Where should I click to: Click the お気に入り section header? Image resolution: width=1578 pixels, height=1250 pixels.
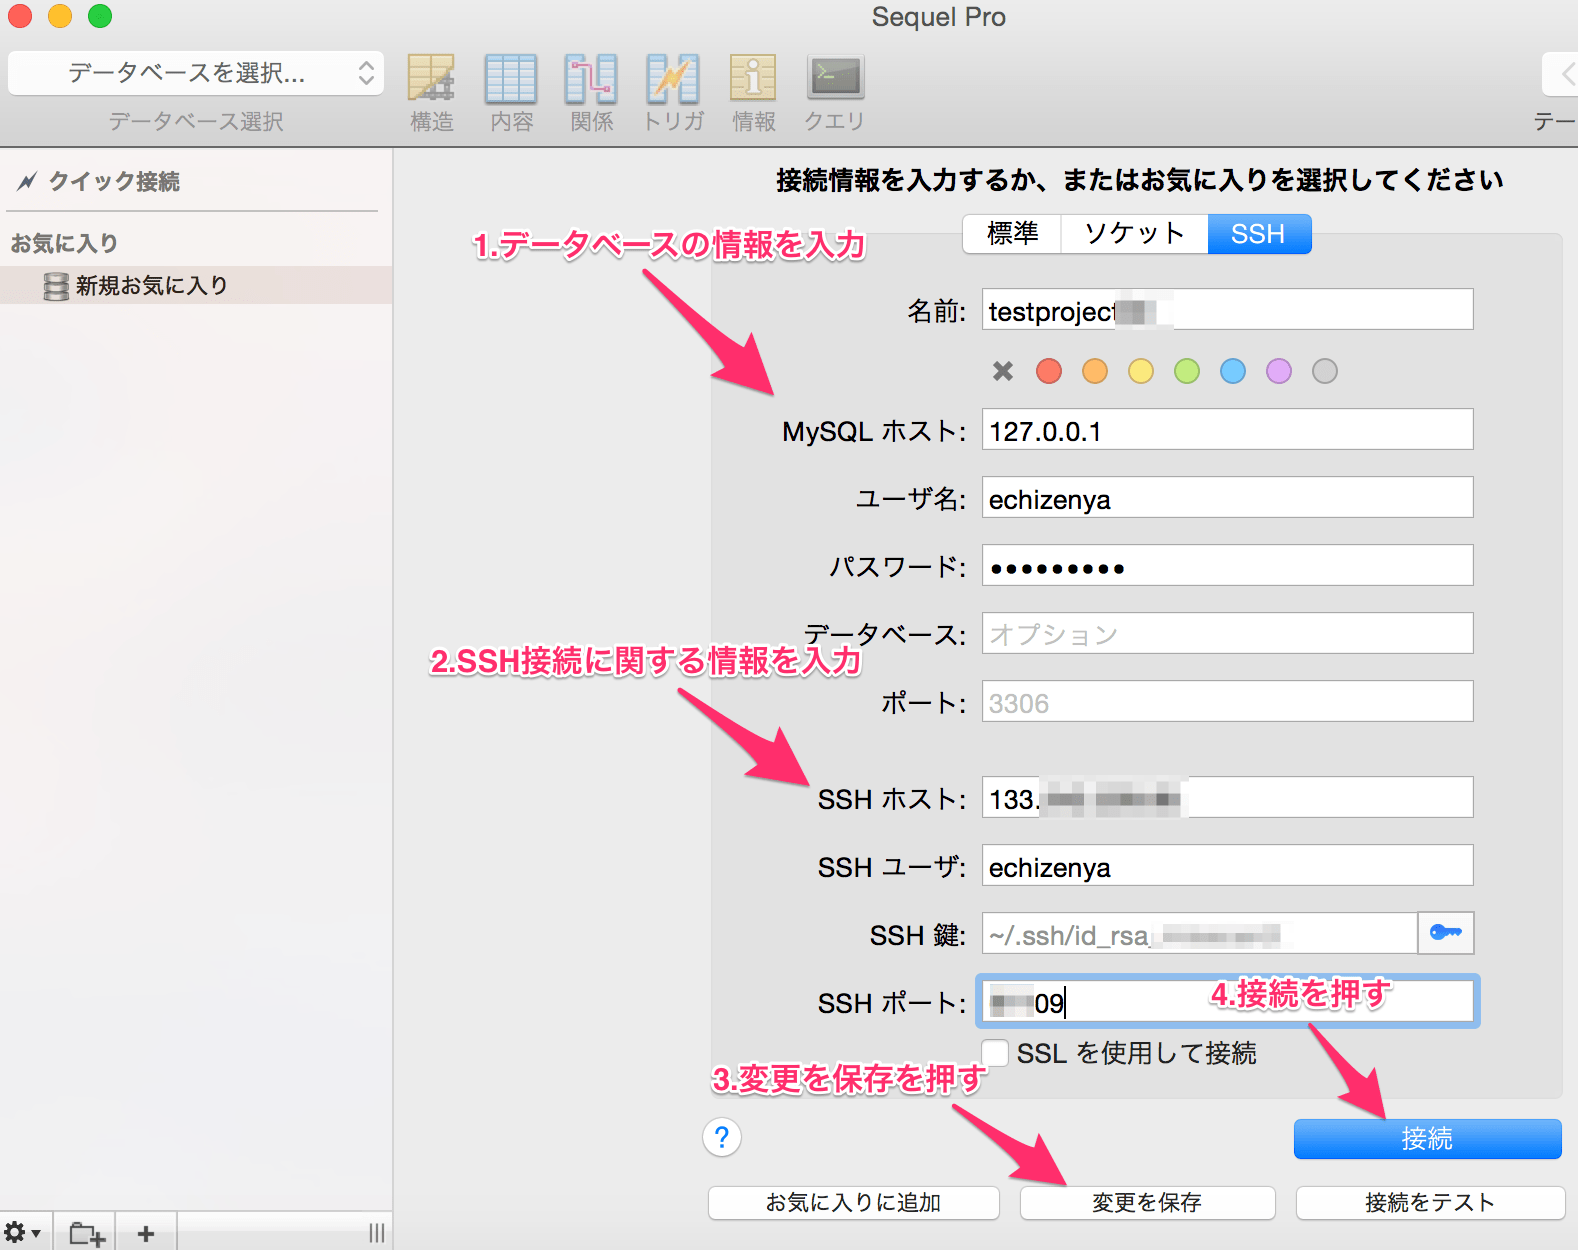pos(64,243)
